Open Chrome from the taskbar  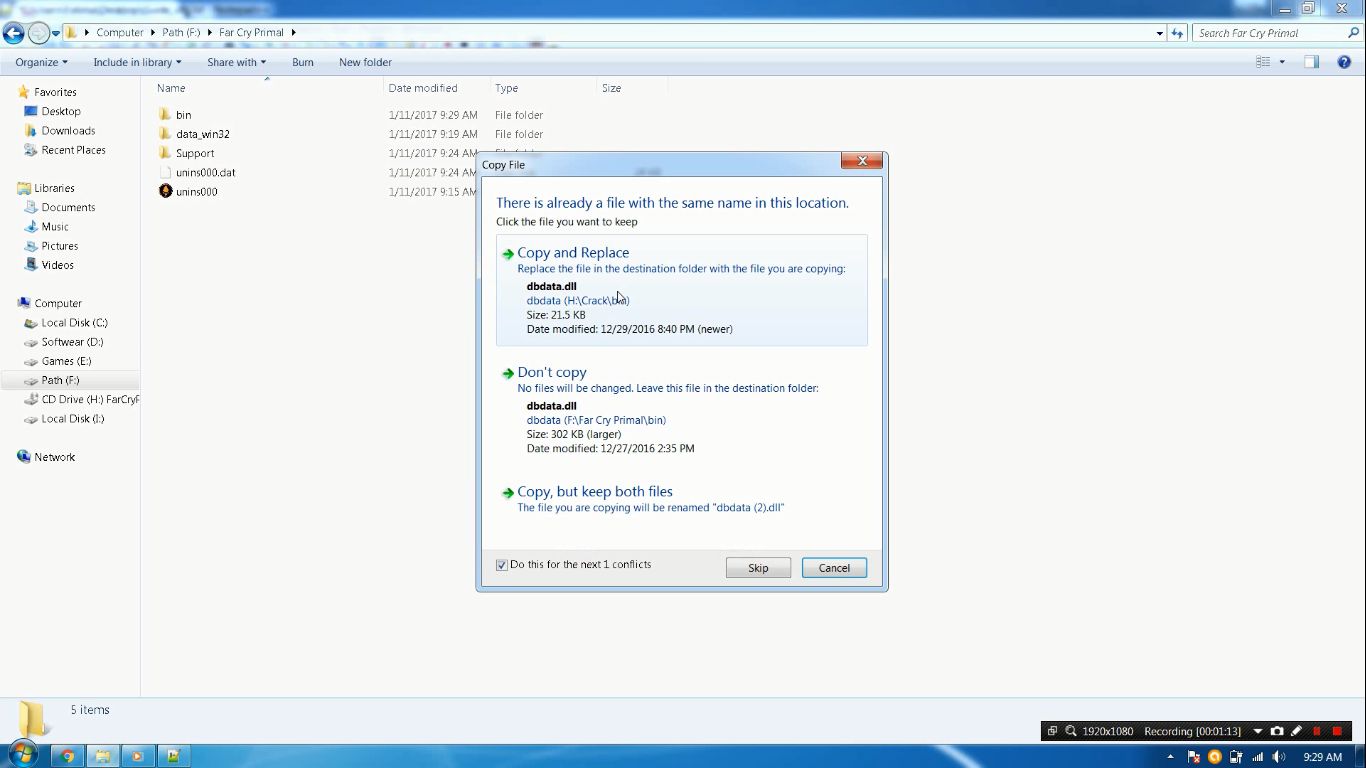68,756
